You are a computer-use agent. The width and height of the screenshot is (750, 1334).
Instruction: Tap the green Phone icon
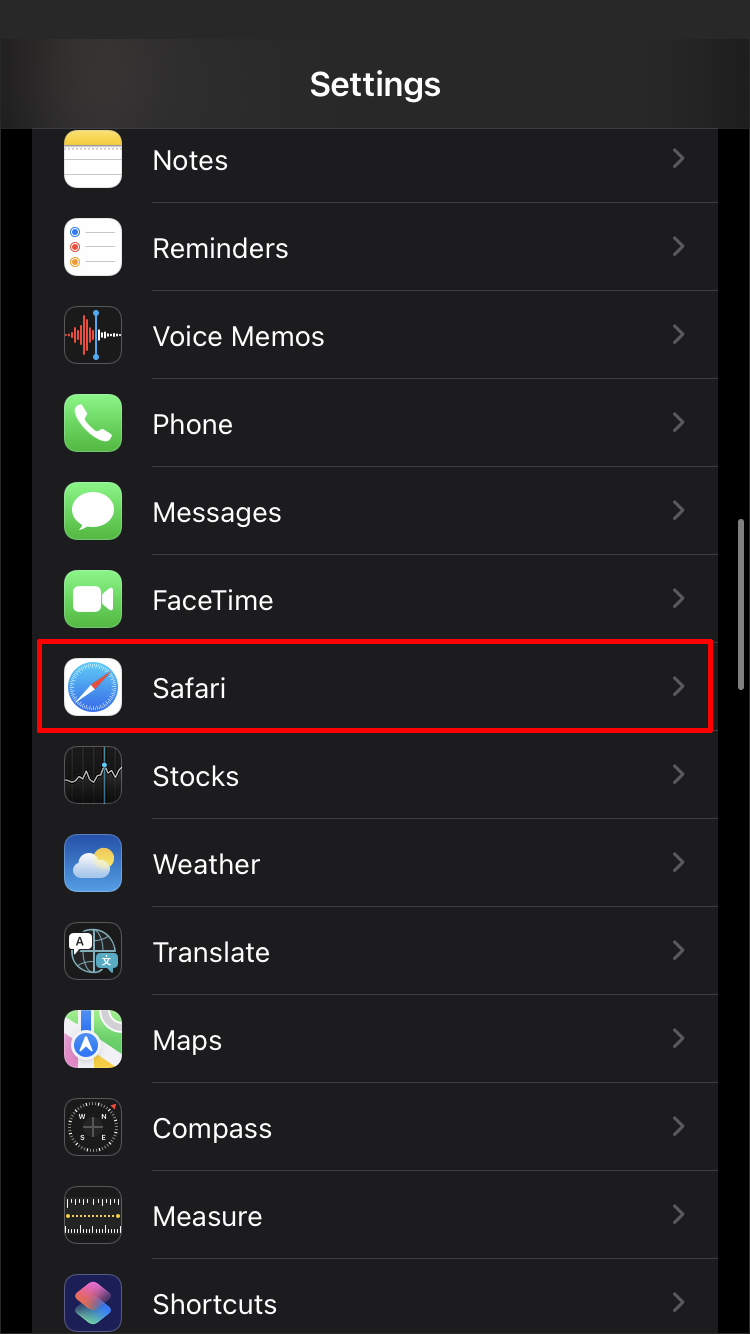[93, 423]
